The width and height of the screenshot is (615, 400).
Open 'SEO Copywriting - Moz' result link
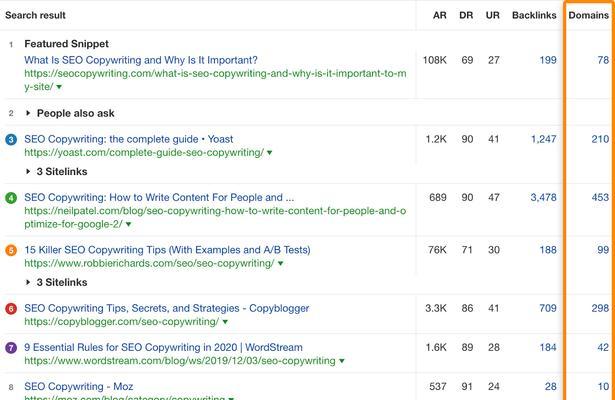click(x=78, y=387)
